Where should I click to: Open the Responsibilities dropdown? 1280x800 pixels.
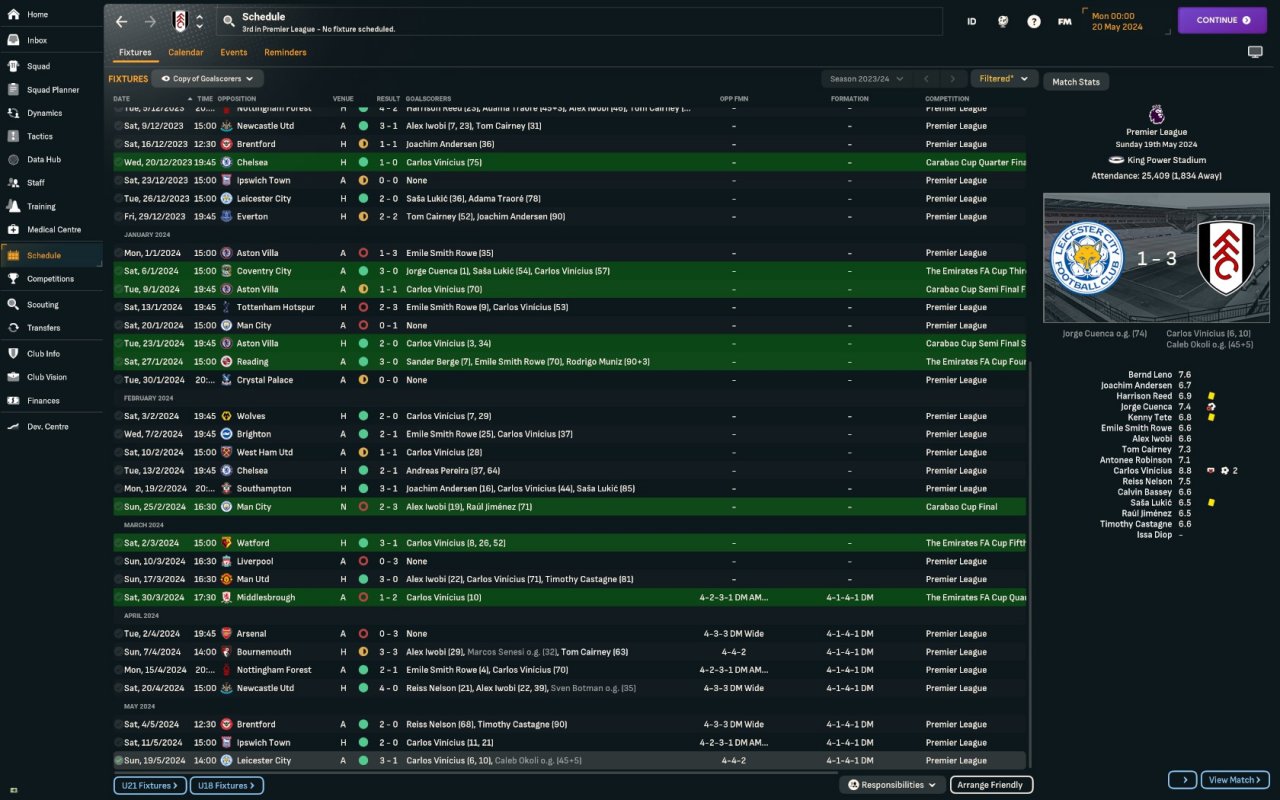[892, 785]
